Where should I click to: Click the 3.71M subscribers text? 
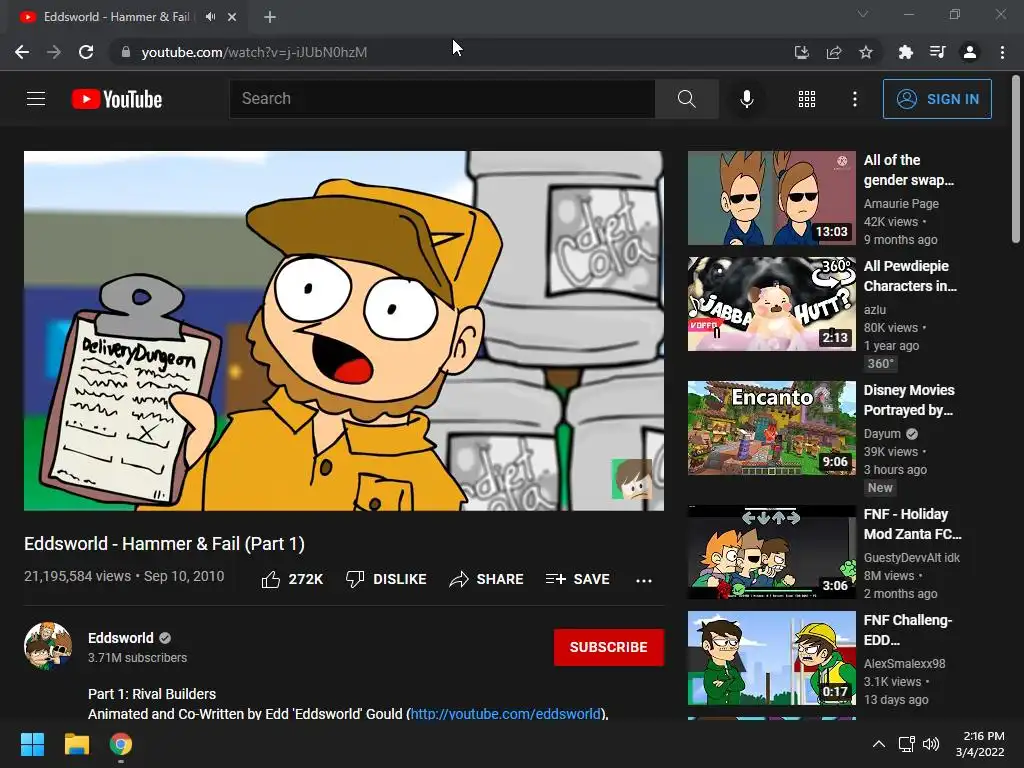click(138, 658)
